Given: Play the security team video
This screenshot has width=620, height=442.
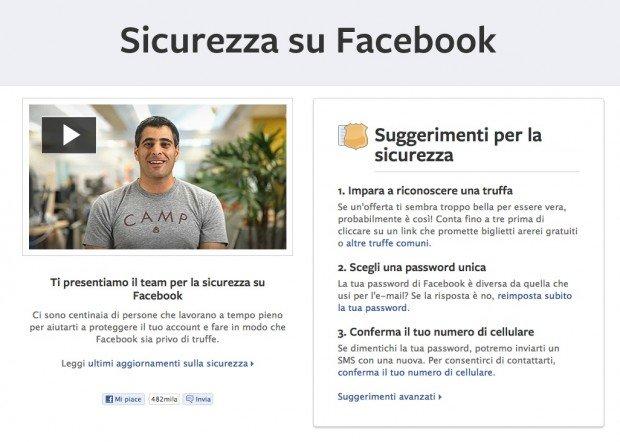Looking at the screenshot, I should (x=69, y=135).
